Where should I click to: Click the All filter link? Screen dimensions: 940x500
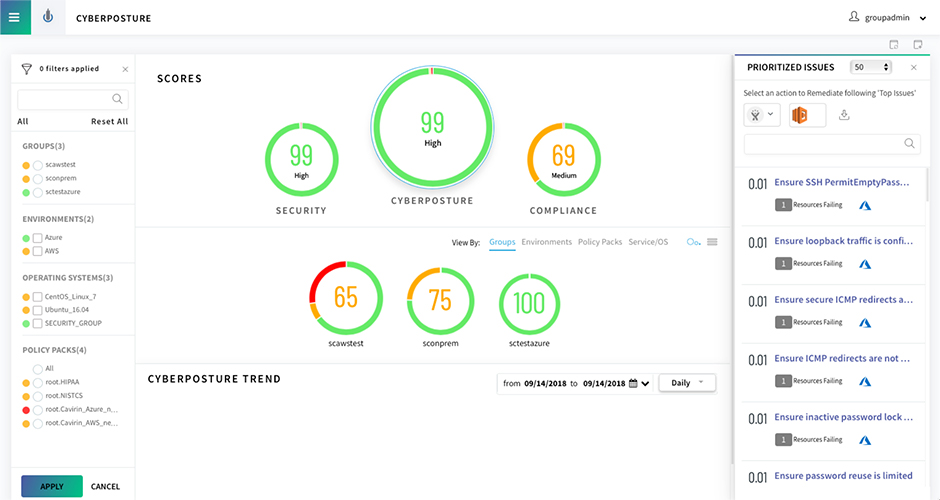(23, 121)
